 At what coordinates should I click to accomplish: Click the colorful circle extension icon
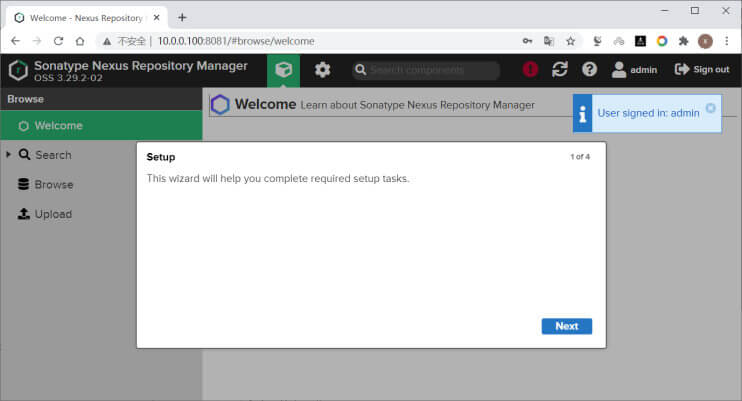[x=662, y=41]
